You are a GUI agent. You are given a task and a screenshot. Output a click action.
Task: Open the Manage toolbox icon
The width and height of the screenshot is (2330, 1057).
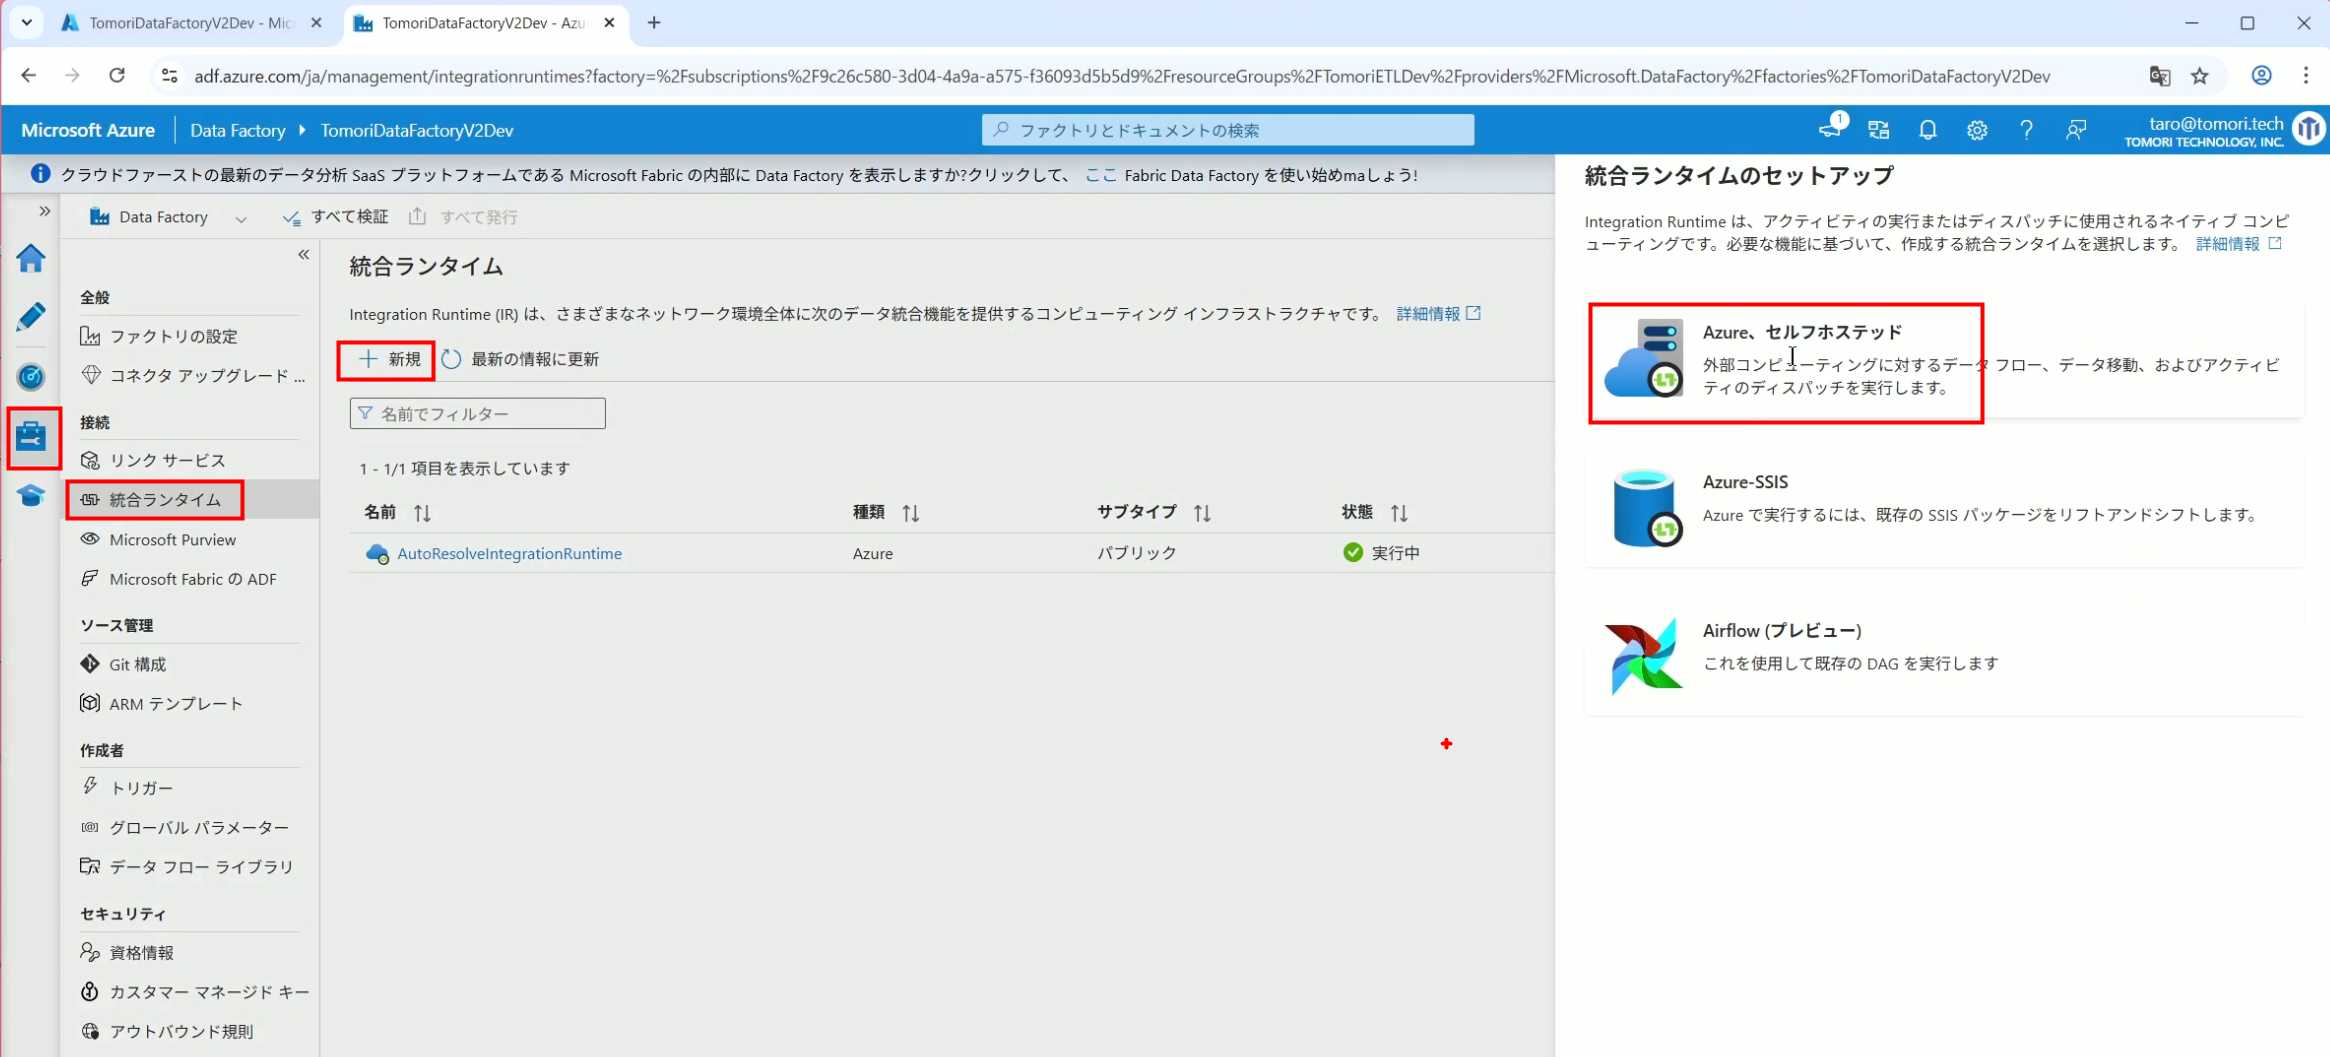[31, 437]
